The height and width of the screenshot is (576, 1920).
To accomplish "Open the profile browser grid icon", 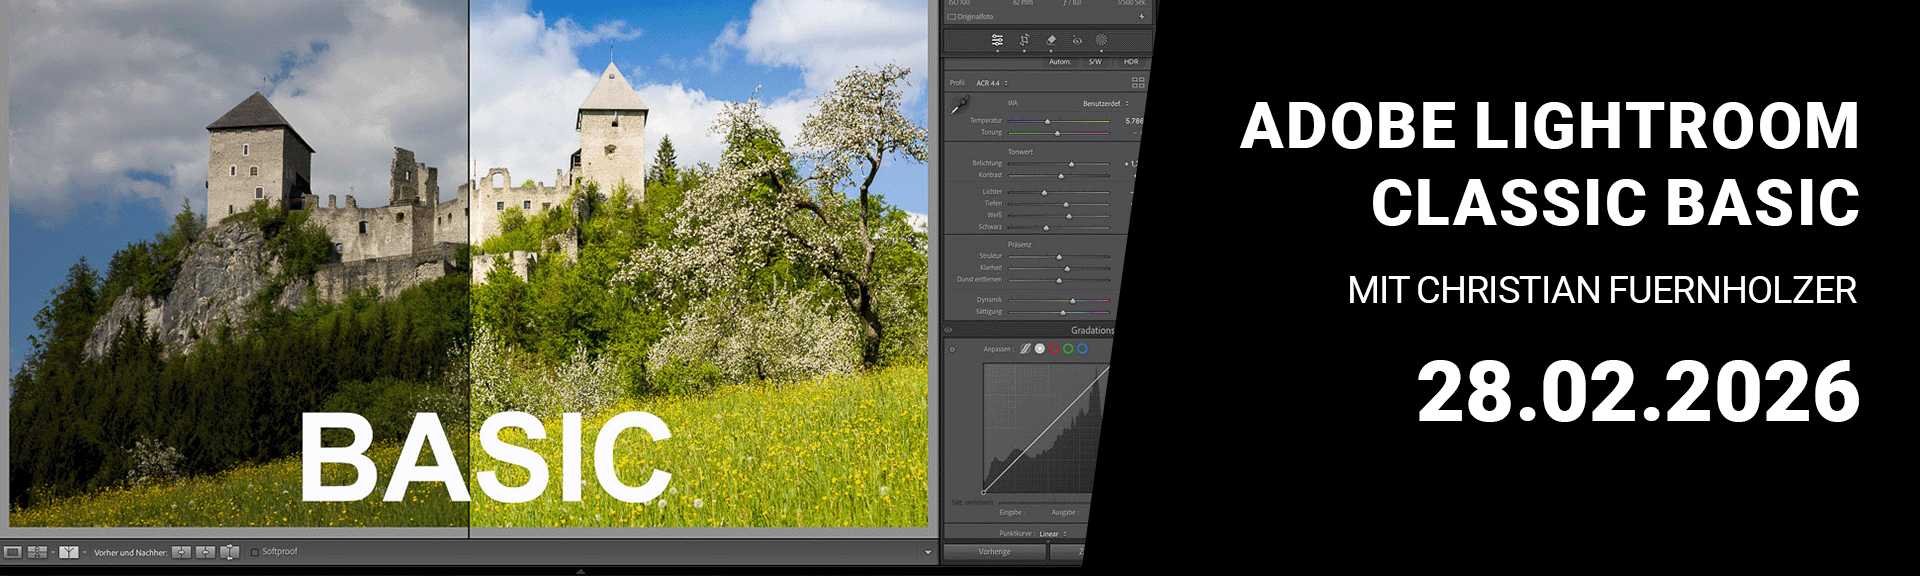I will click(1137, 83).
